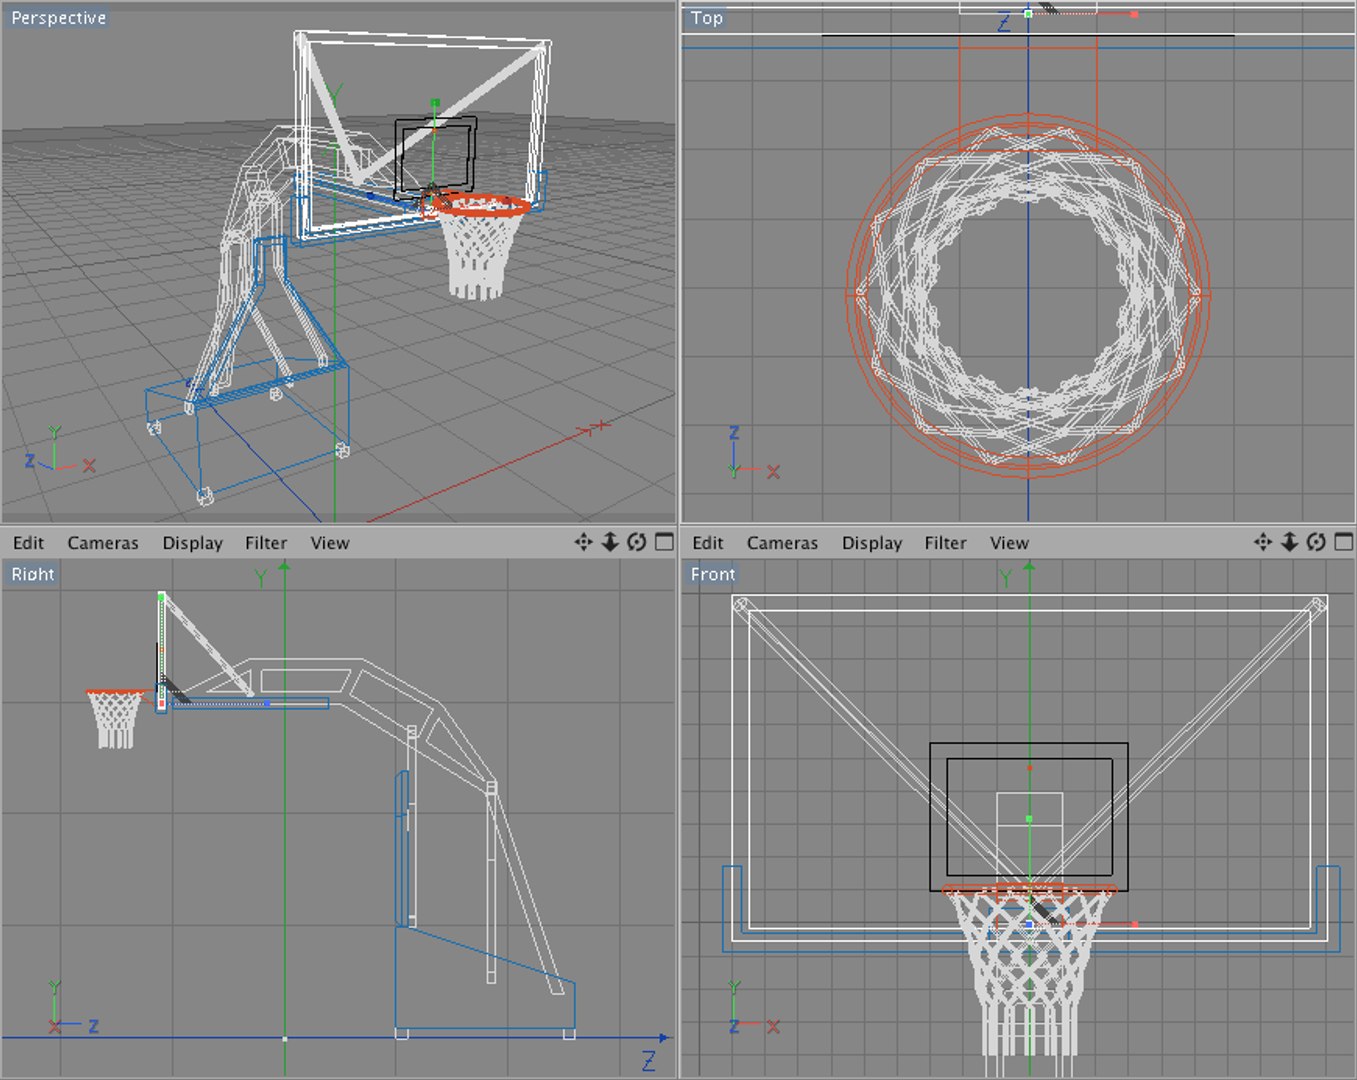The image size is (1357, 1080).
Task: Grab the red X-axis handle in Top view
Action: [1134, 14]
